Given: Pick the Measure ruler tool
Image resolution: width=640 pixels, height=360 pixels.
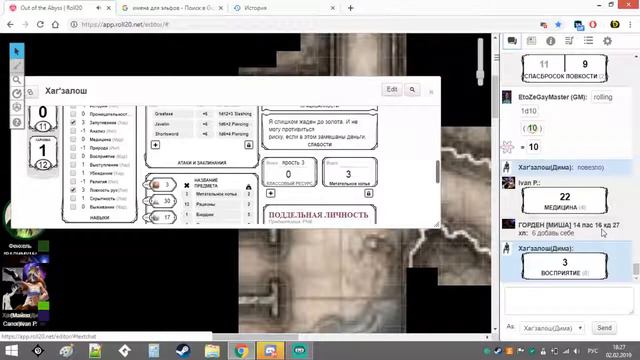Looking at the screenshot, I should click(17, 93).
